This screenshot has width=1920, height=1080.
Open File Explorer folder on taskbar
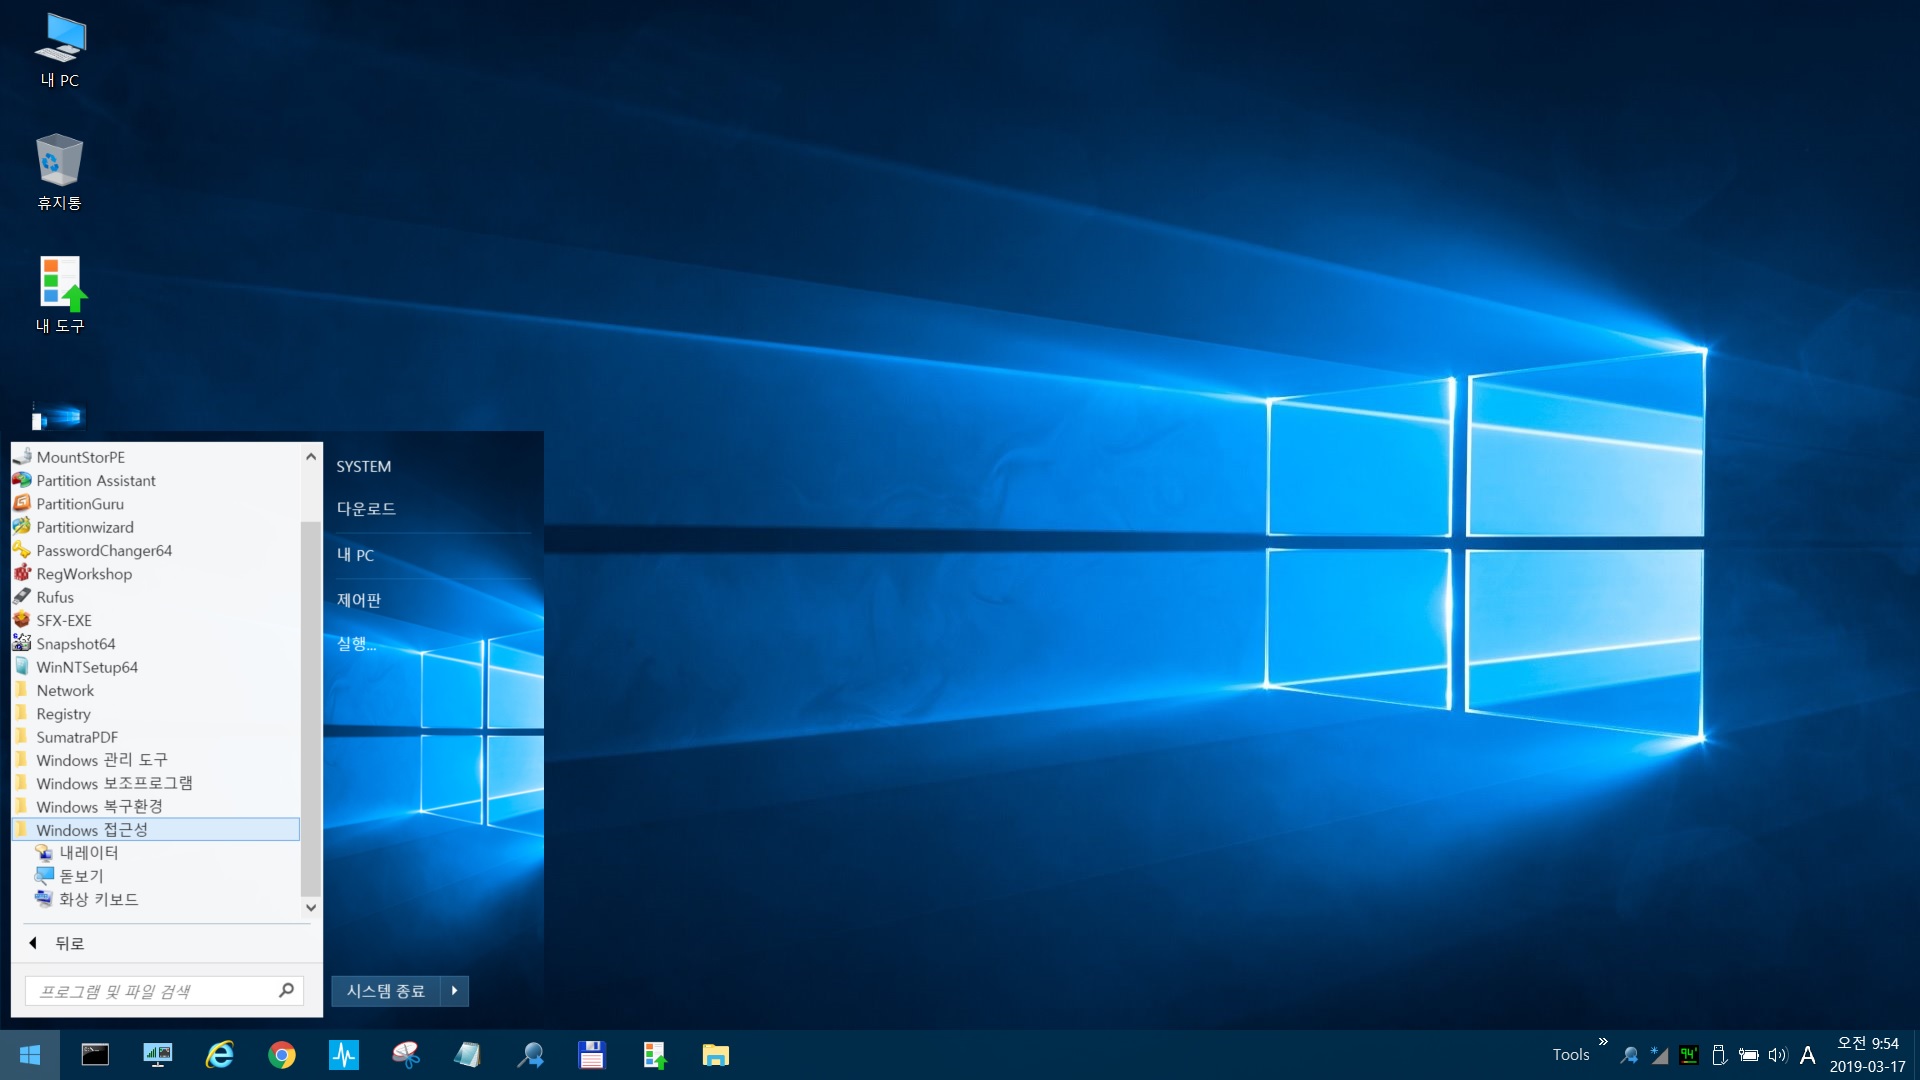[x=716, y=1055]
